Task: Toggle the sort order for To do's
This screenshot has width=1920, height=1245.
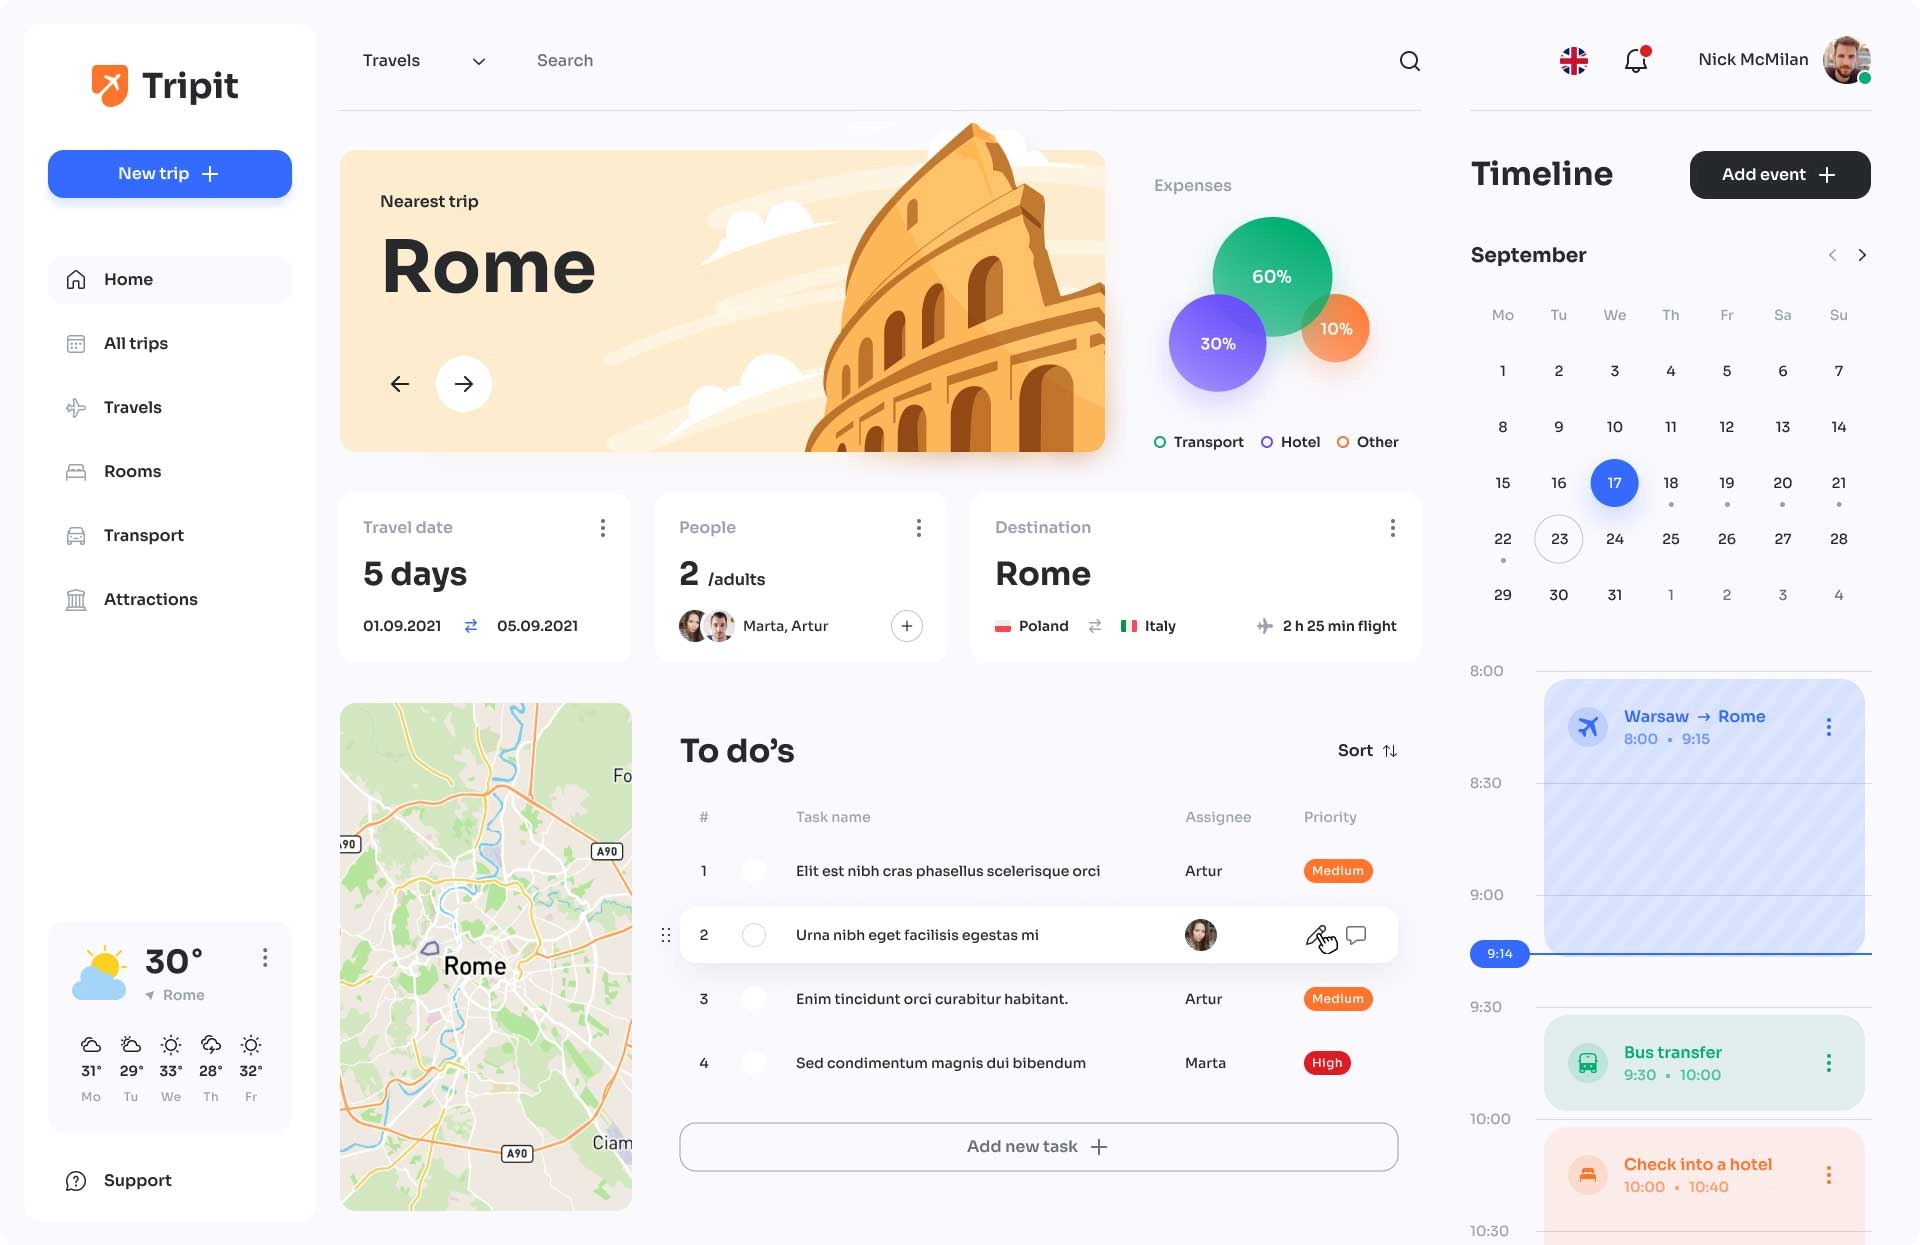Action: click(x=1390, y=751)
